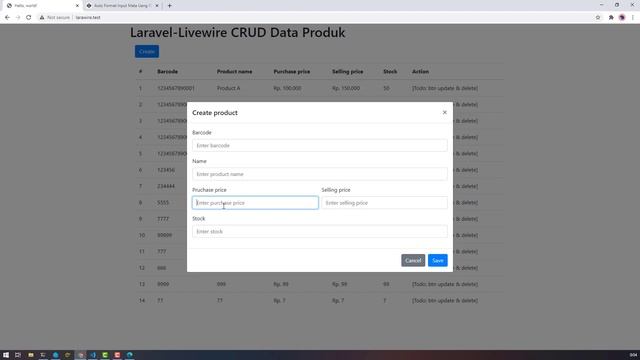Click the Stock column header
640x360 pixels.
[390, 71]
